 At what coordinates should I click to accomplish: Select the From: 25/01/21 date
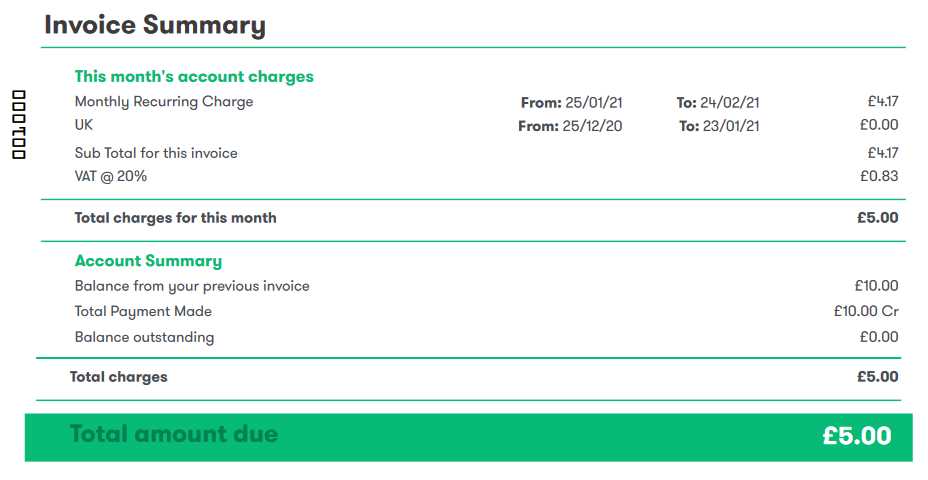point(572,102)
